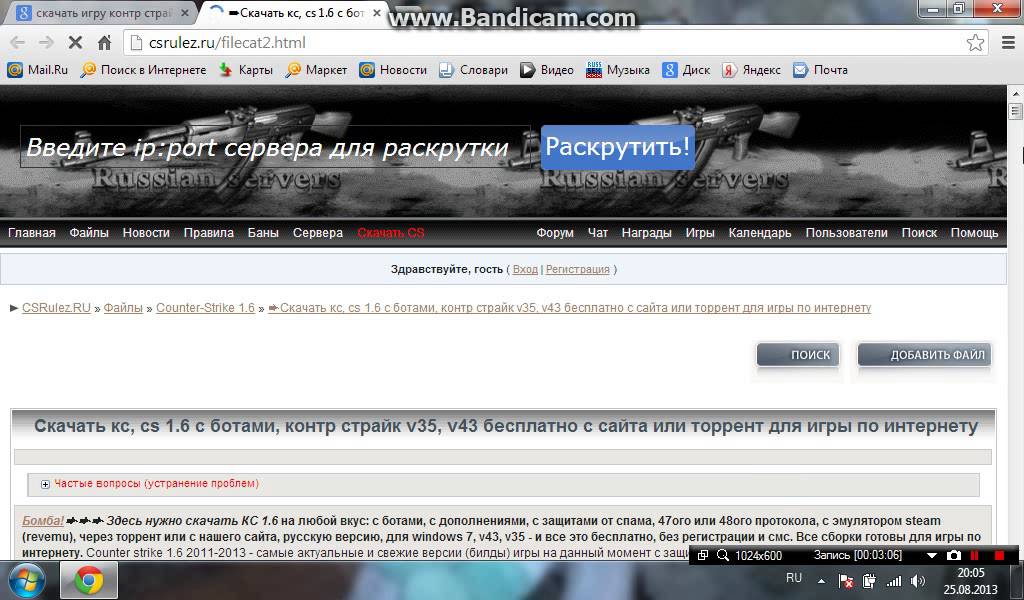
Task: Open Новости in site menu
Action: pyautogui.click(x=146, y=232)
